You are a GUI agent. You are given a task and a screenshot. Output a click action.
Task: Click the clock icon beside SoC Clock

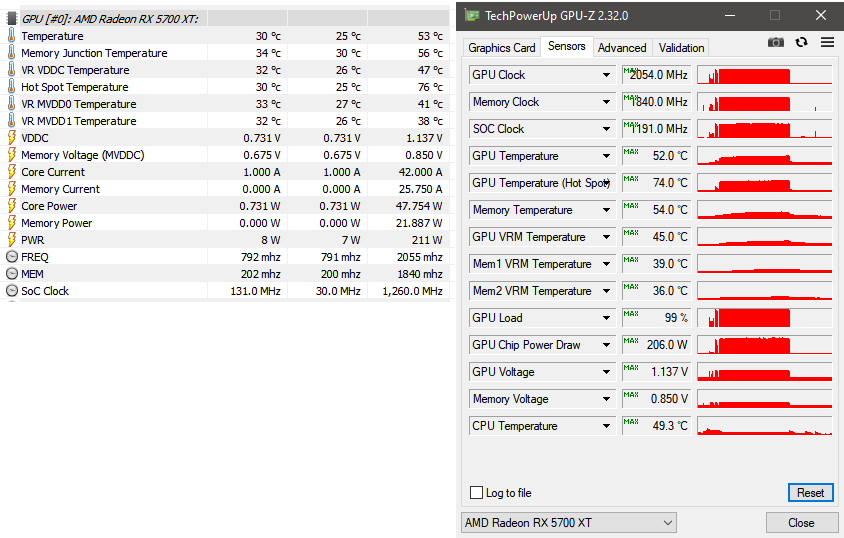(12, 291)
